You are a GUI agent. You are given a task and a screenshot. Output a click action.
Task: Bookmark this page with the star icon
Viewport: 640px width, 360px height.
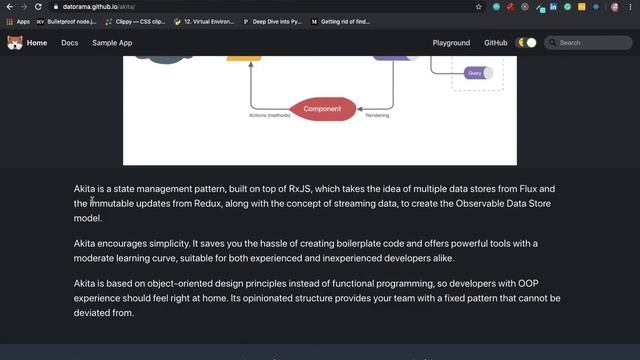(x=478, y=7)
